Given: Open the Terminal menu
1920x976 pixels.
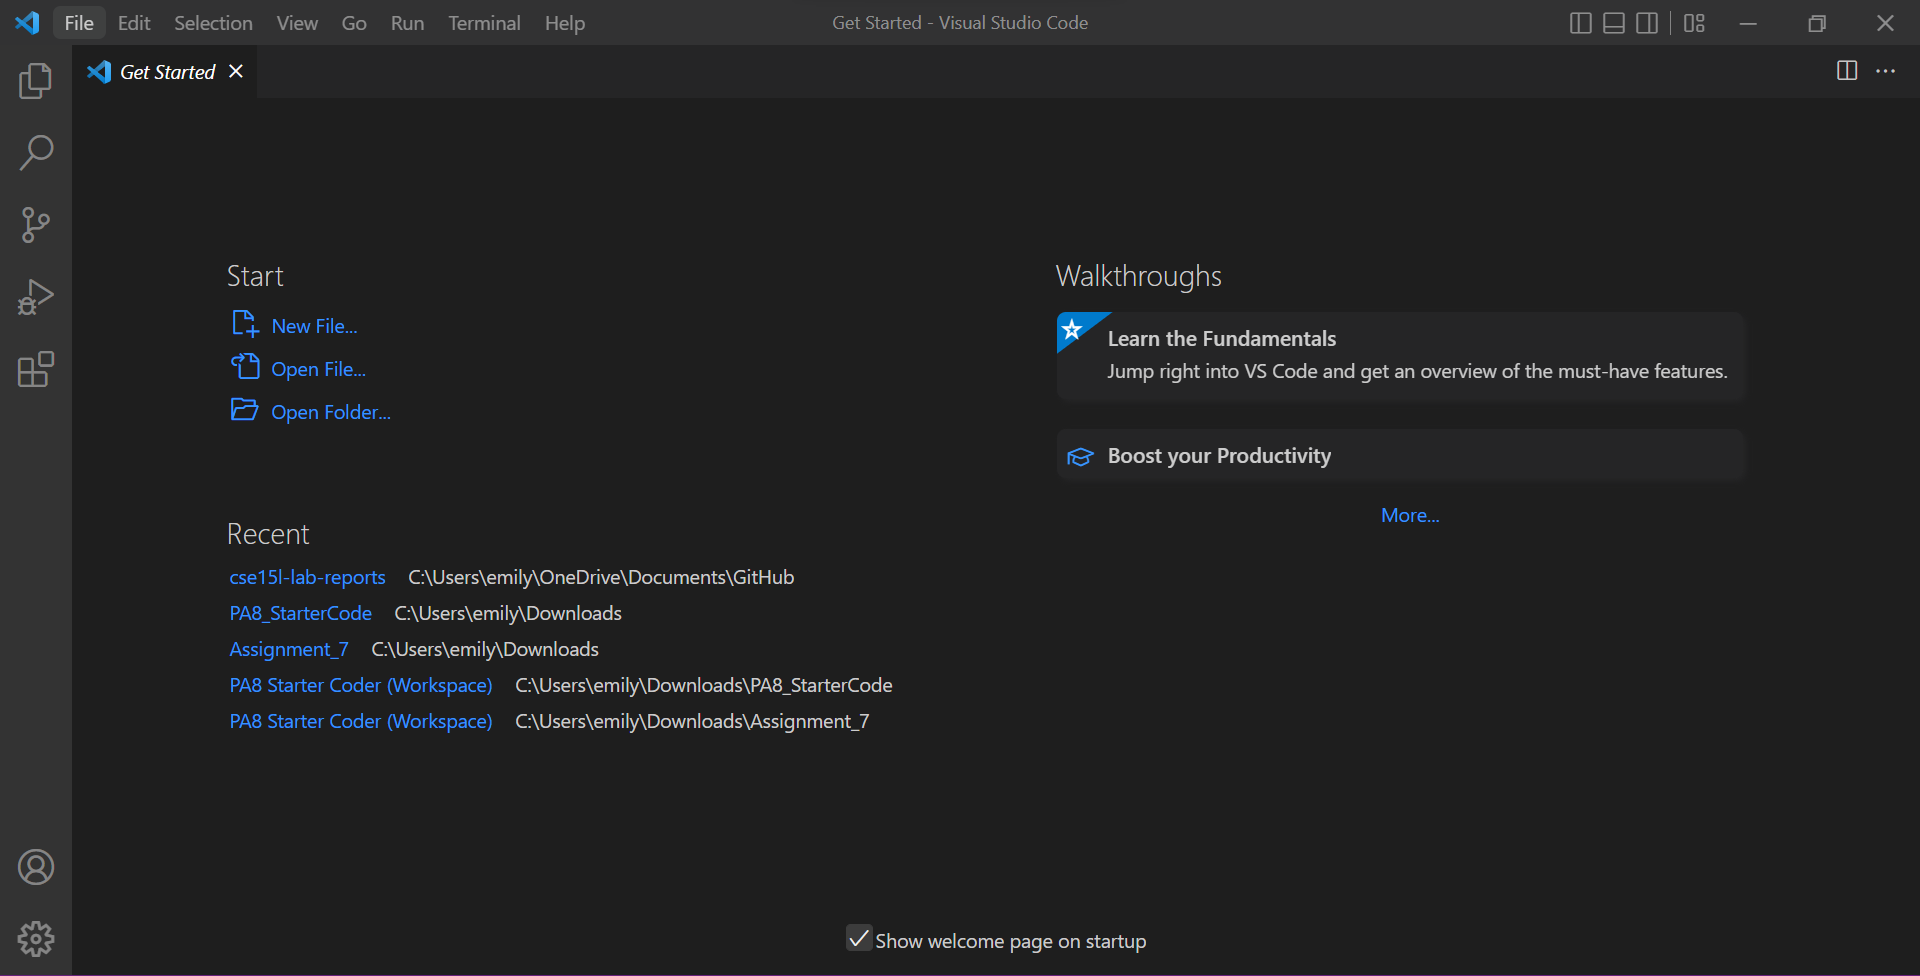Looking at the screenshot, I should [x=484, y=23].
